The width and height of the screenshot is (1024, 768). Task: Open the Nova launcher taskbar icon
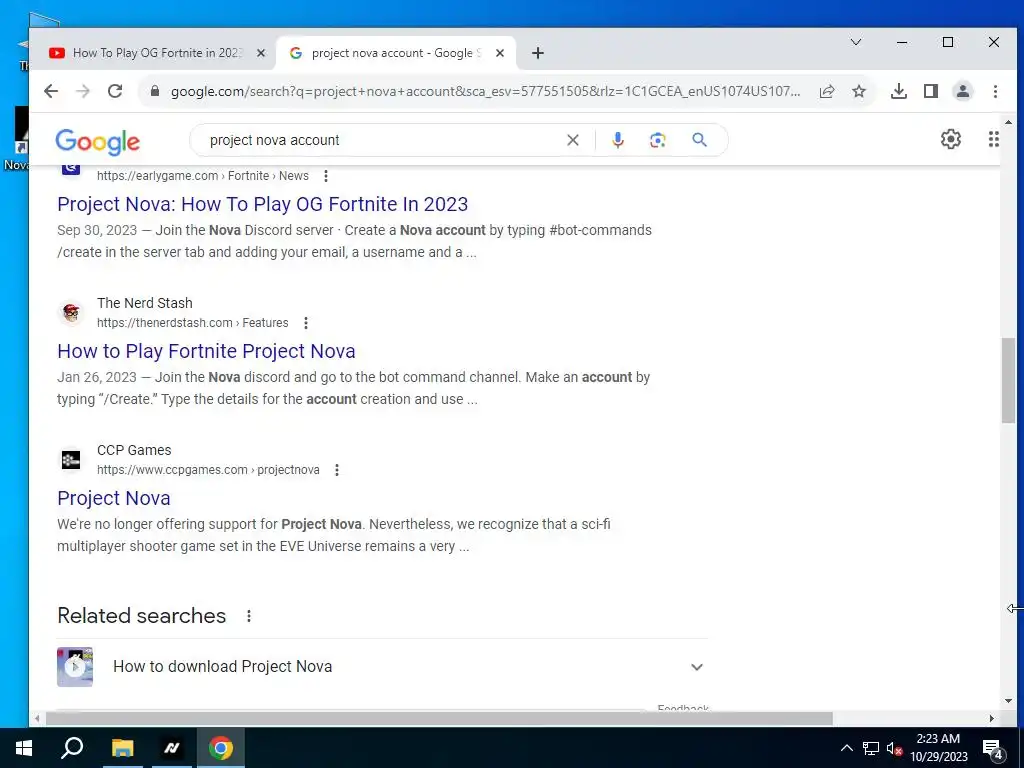pyautogui.click(x=172, y=748)
